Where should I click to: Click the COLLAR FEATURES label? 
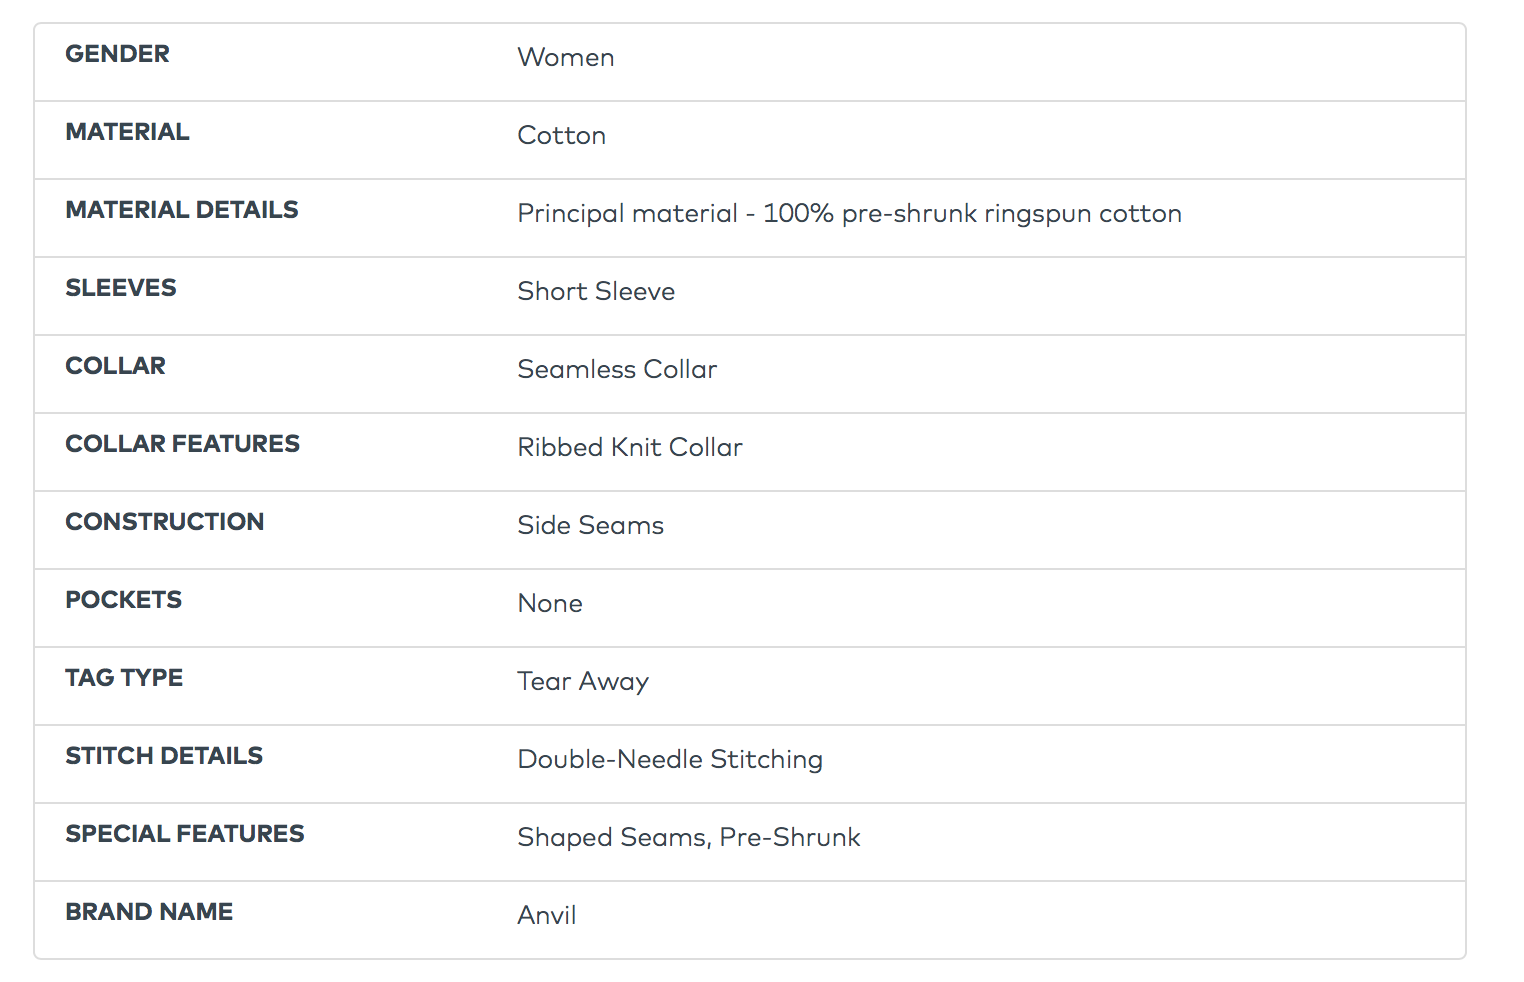pos(182,444)
